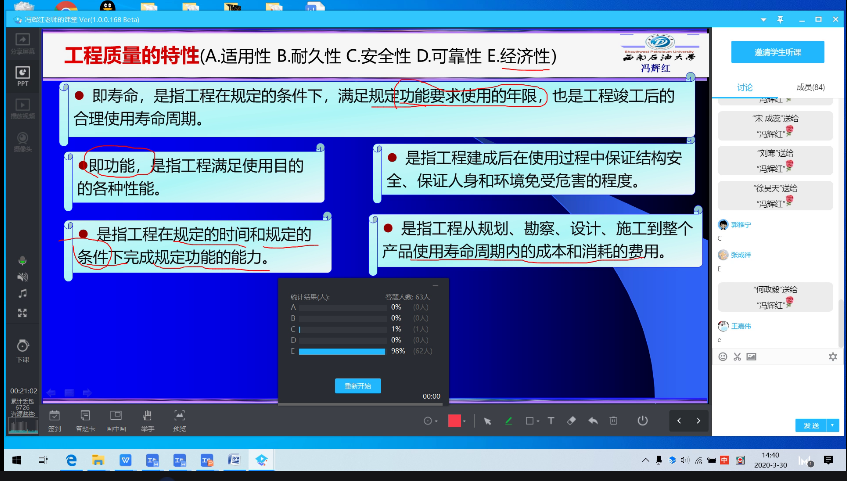Screen dimensions: 847x481
Task: Toggle fullscreen mode in left sidebar
Action: tap(22, 312)
